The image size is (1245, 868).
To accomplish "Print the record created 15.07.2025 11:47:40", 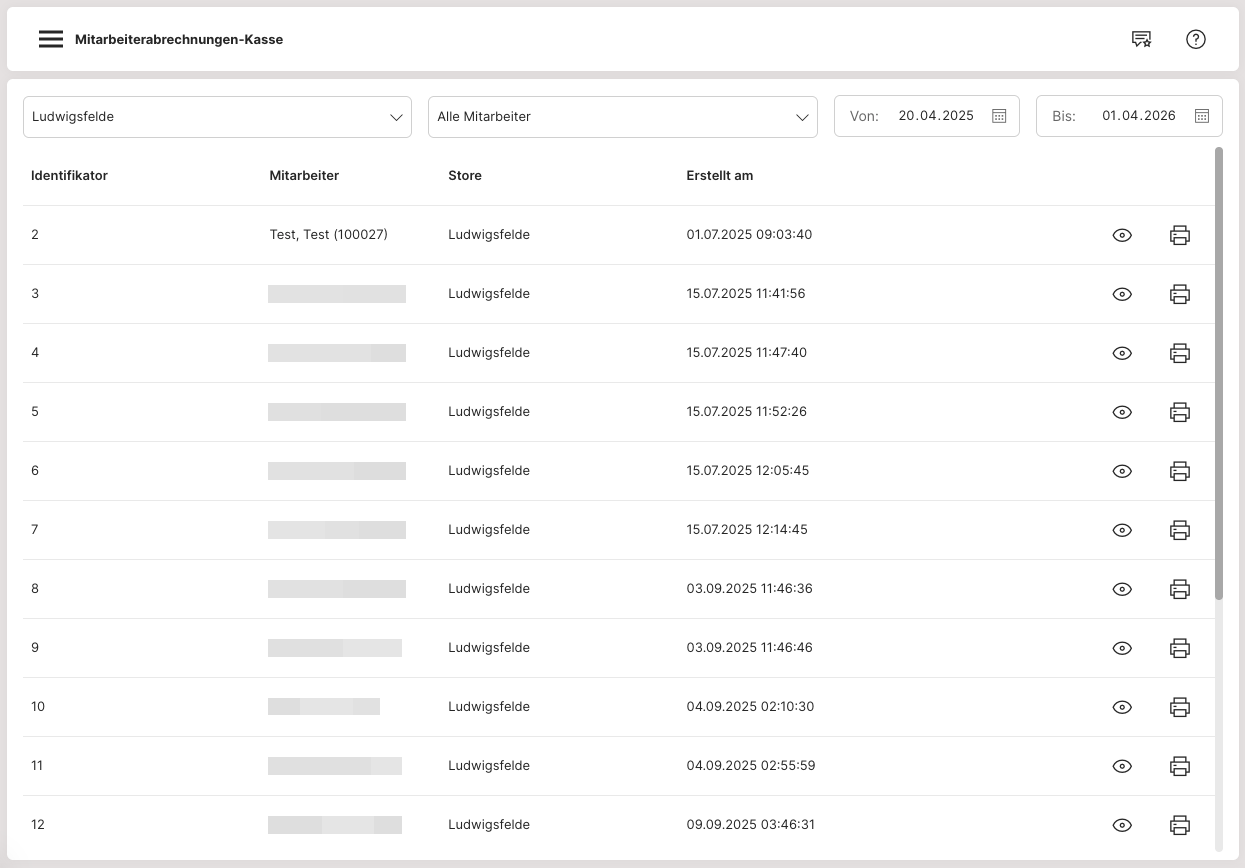I will coord(1180,353).
